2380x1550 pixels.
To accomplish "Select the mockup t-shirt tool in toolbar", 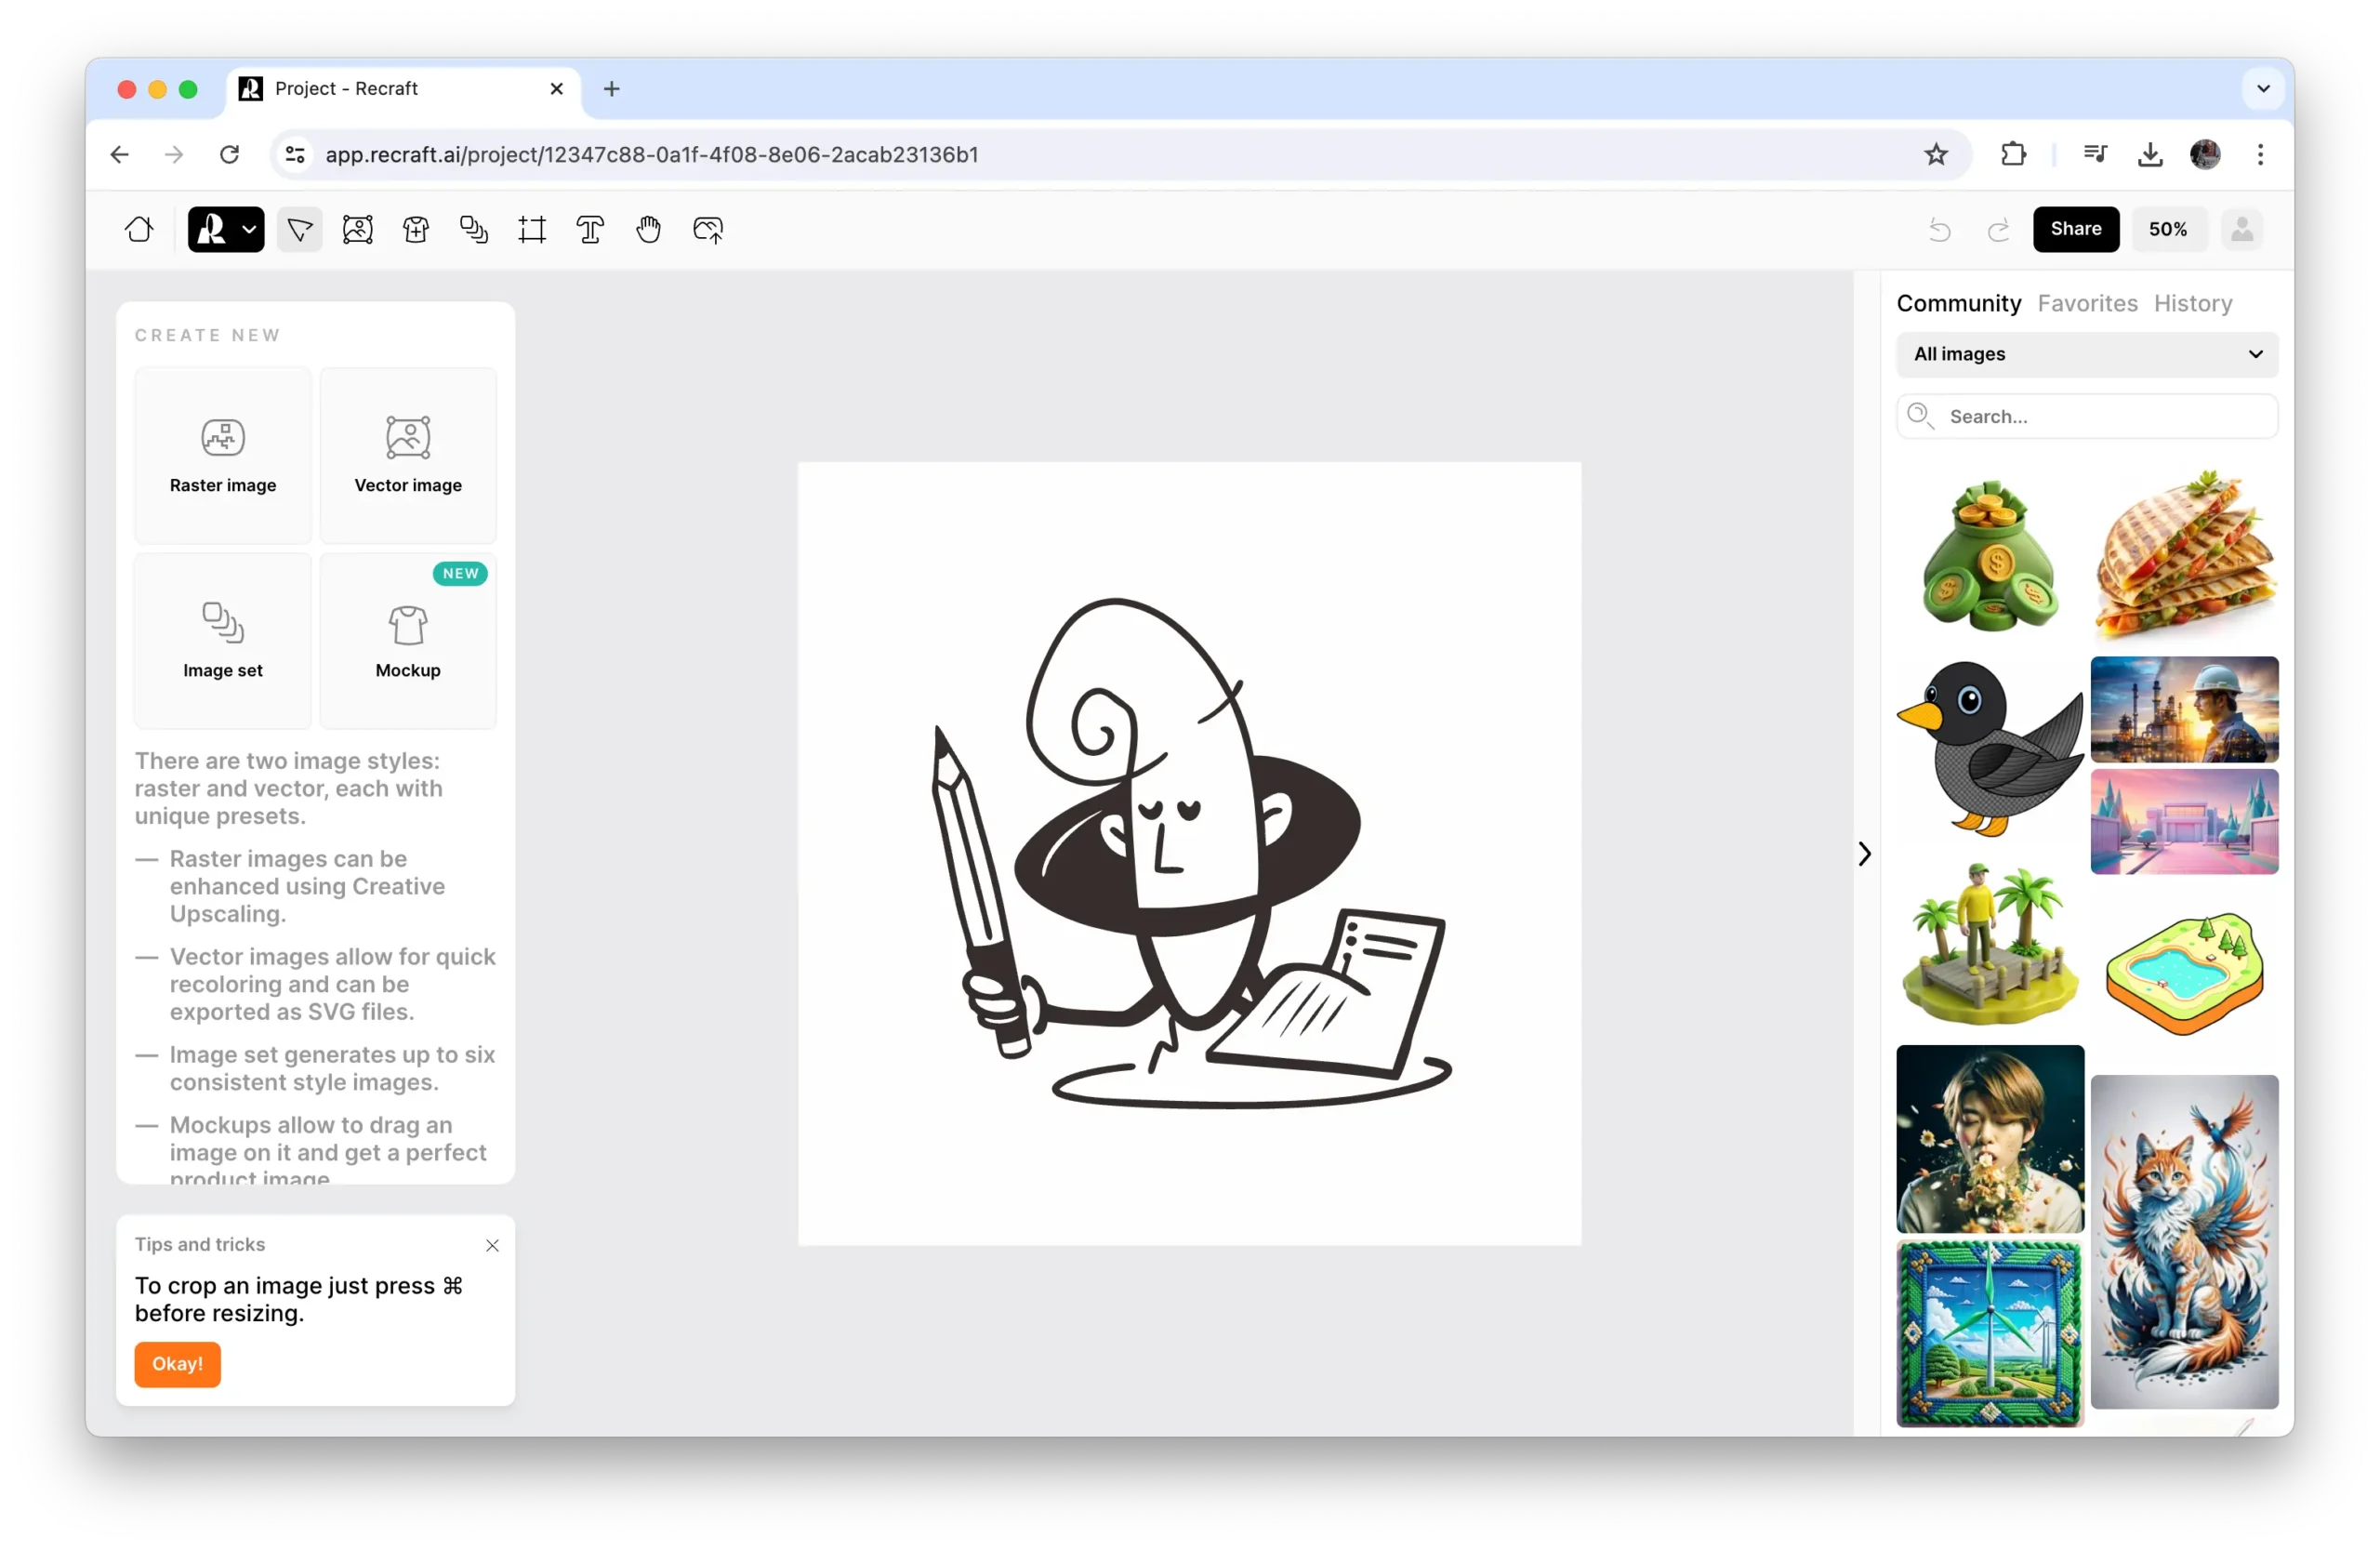I will (x=416, y=230).
